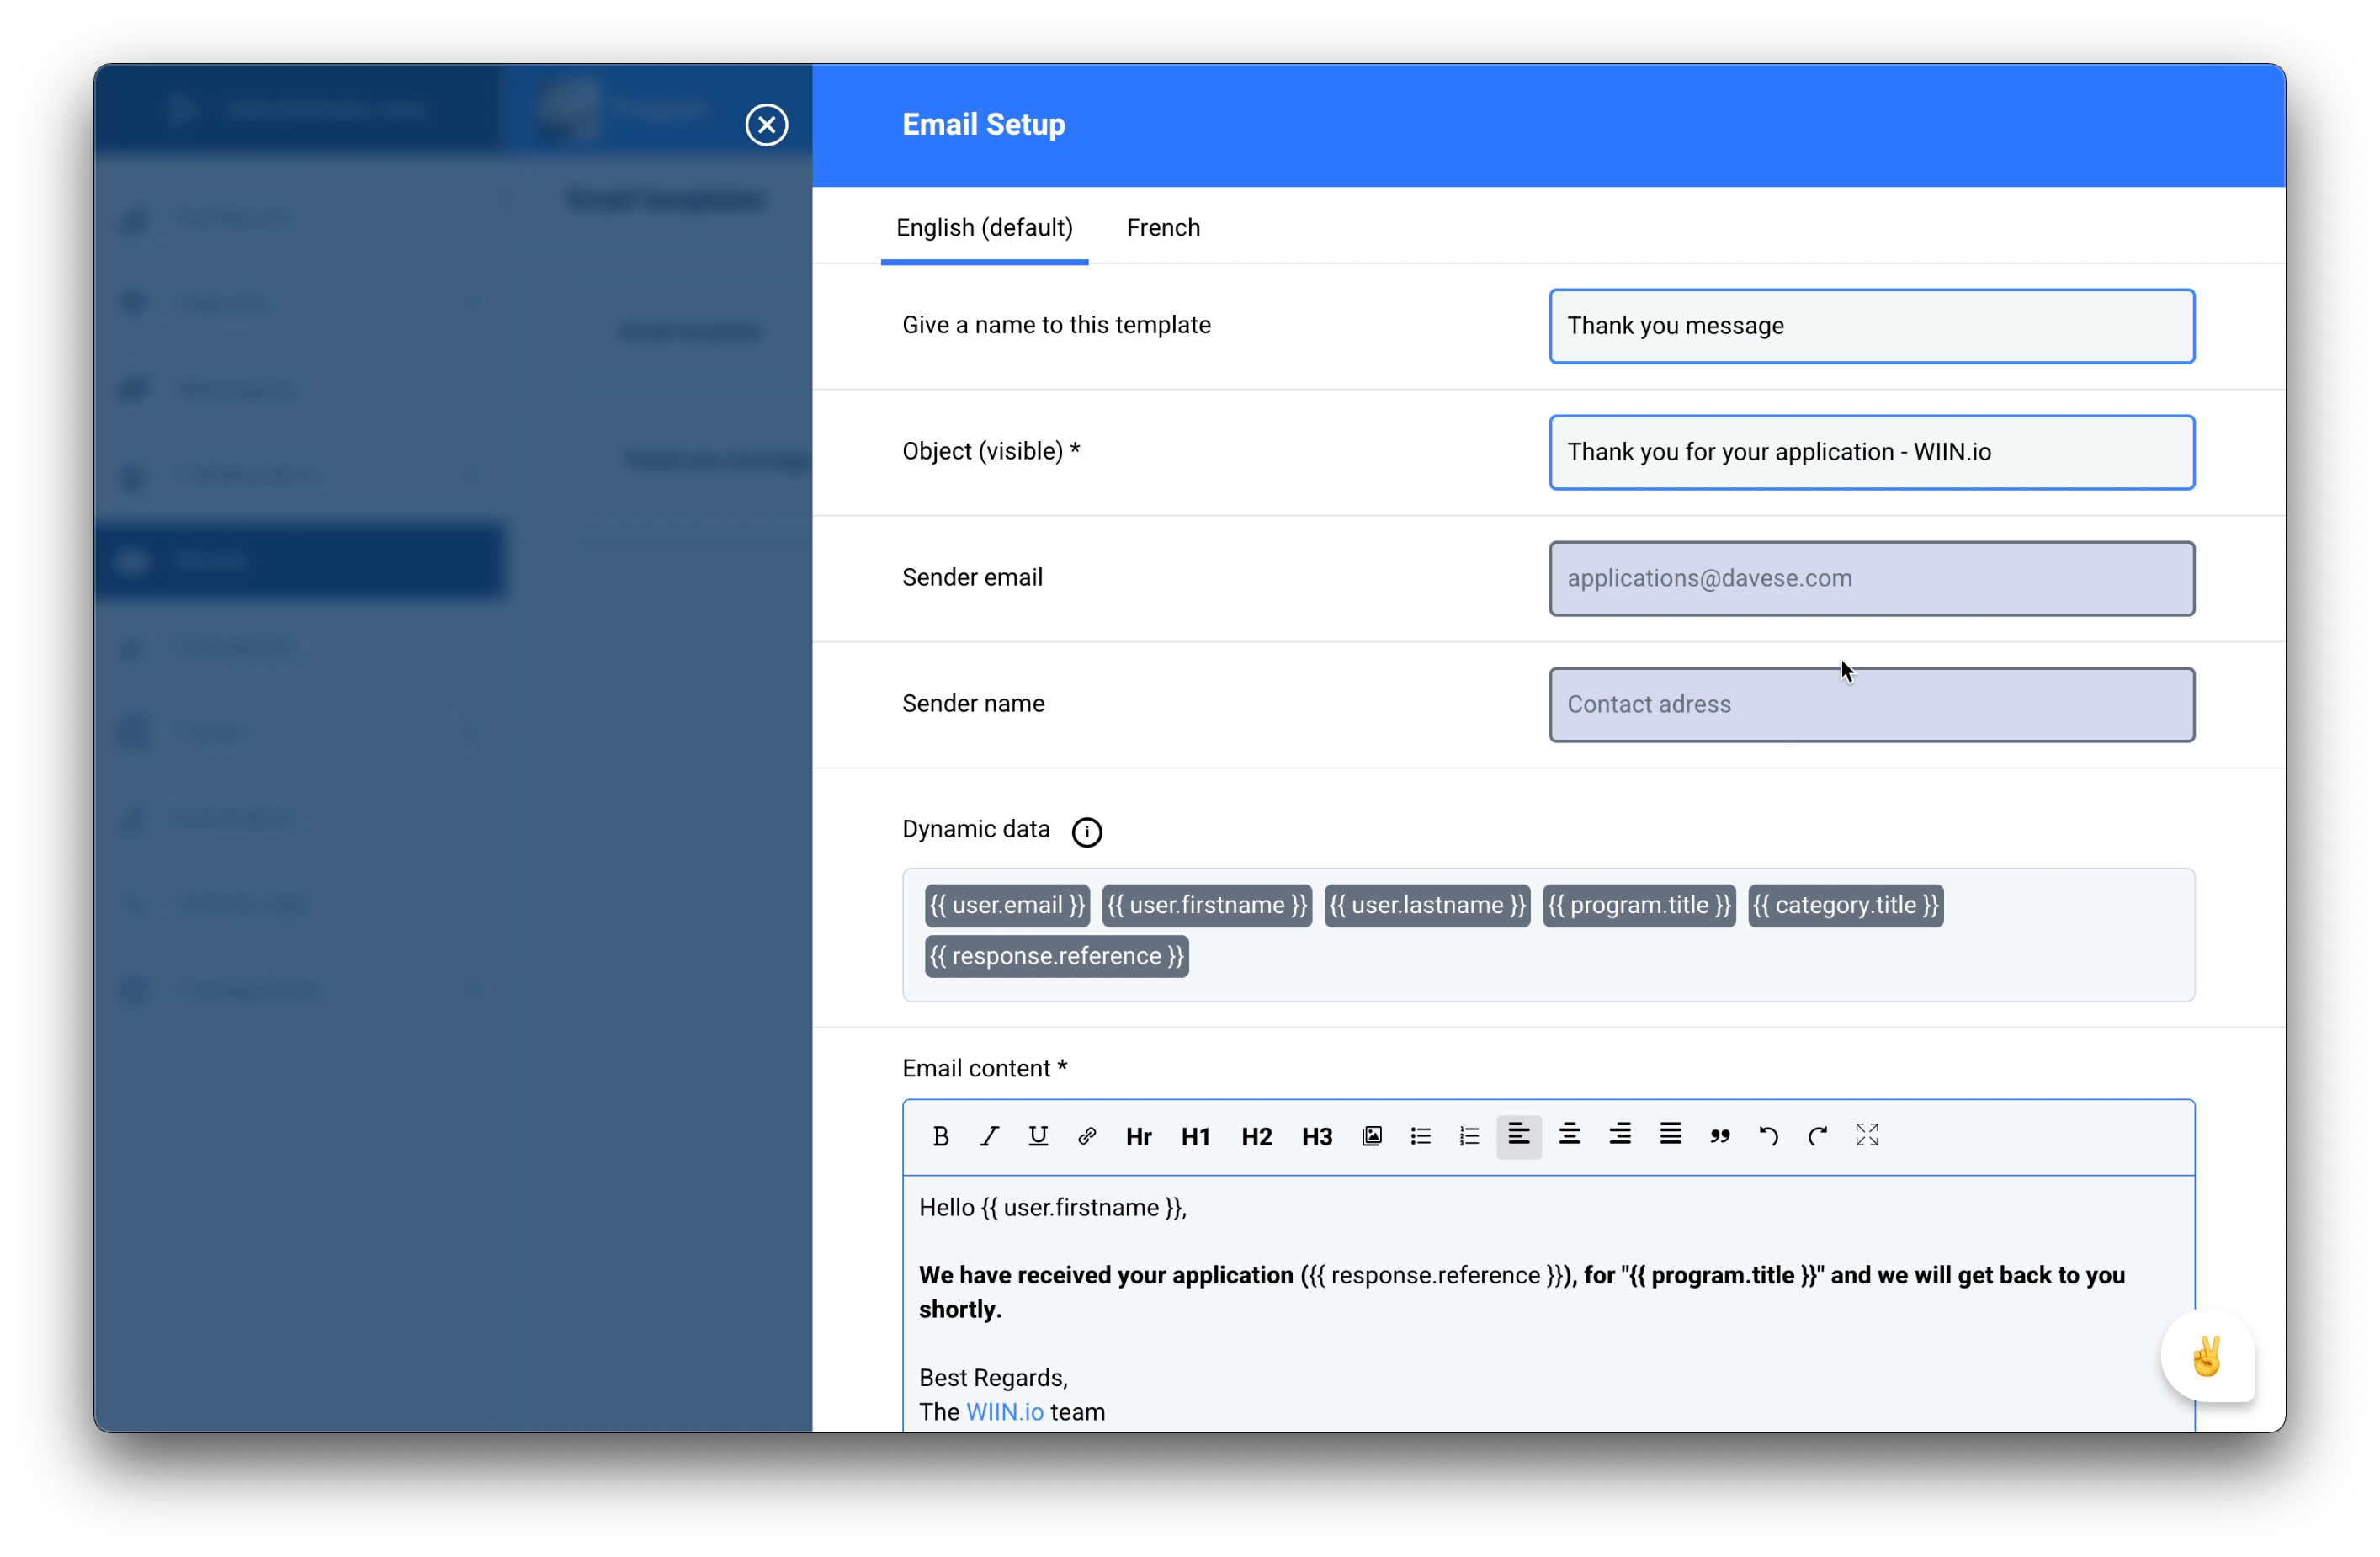Edit the Object (visible) subject field
The width and height of the screenshot is (2380, 1557).
coord(1871,452)
